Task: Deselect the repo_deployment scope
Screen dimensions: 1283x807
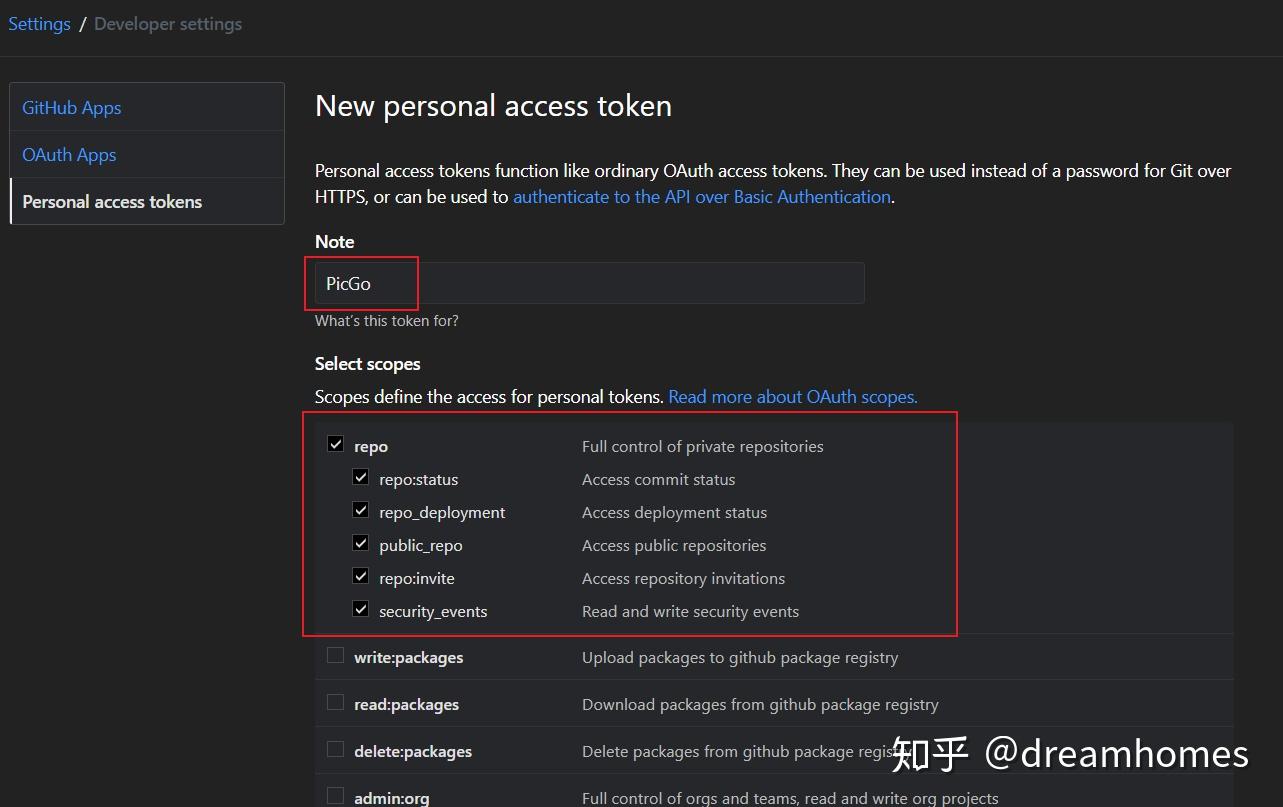Action: point(360,509)
